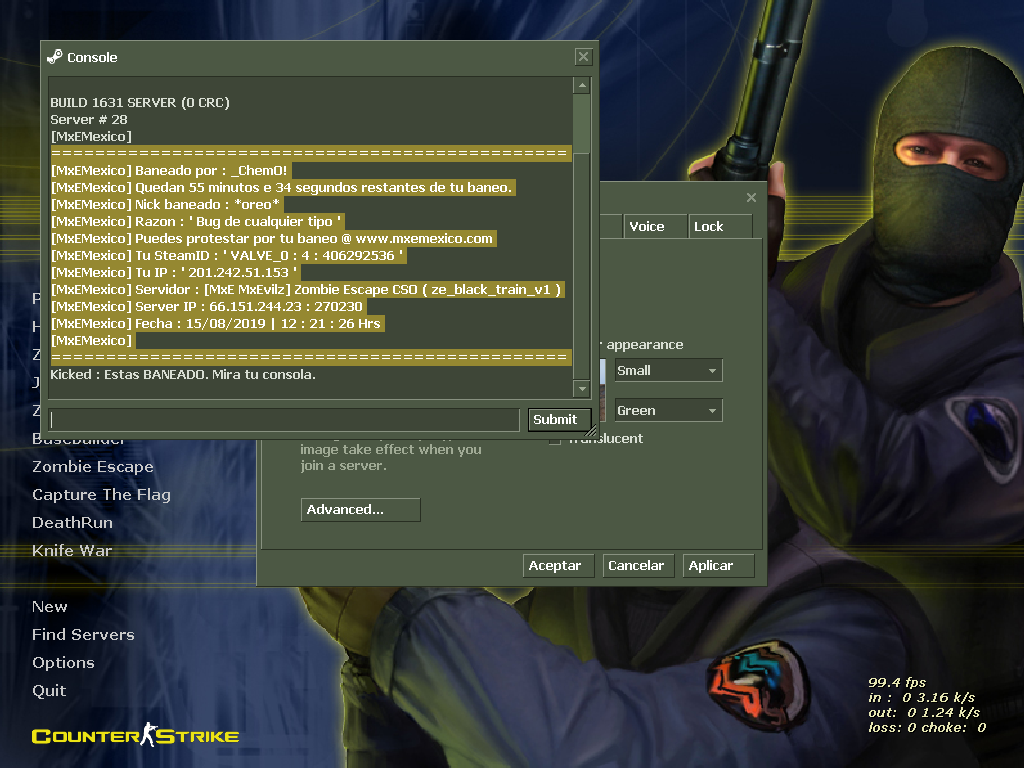Viewport: 1024px width, 768px height.
Task: Open the Small crosshair size dropdown
Action: point(668,370)
